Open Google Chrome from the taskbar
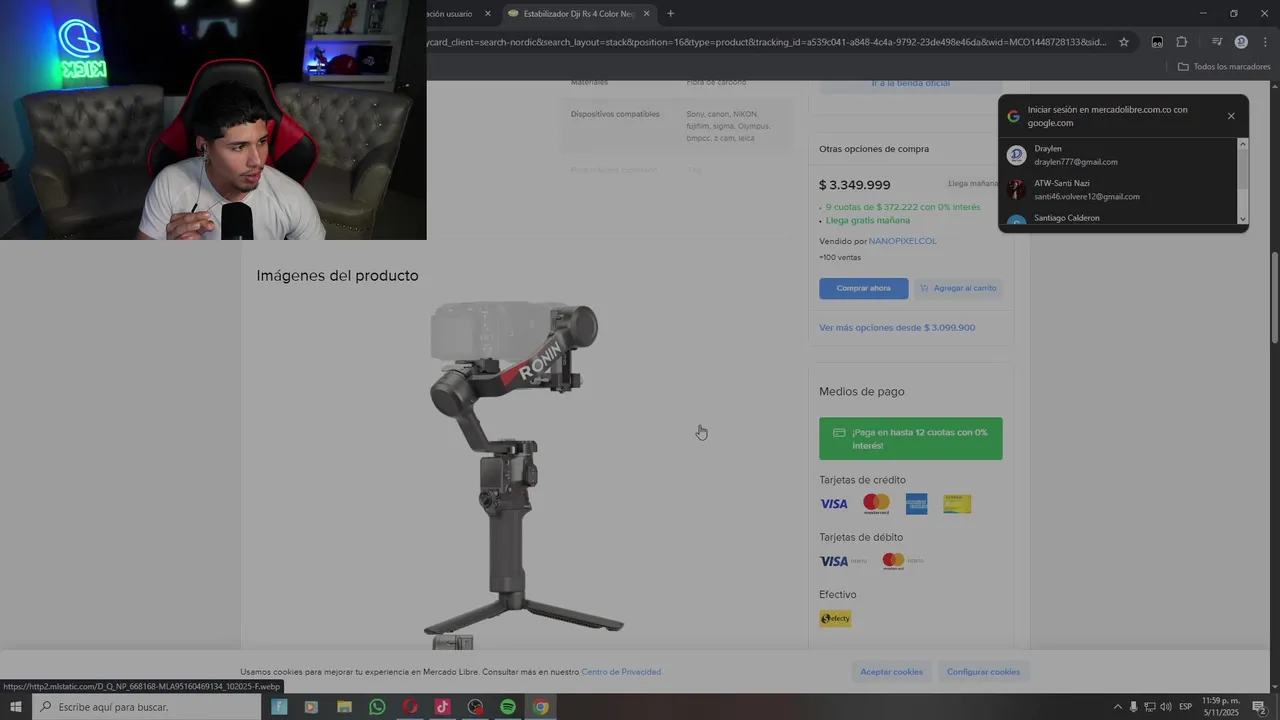The height and width of the screenshot is (720, 1280). 540,707
